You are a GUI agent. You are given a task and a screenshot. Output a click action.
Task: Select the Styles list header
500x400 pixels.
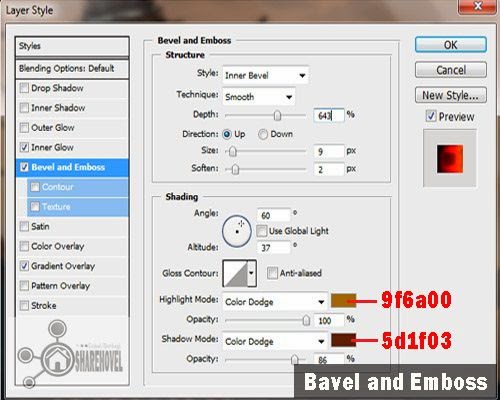pos(72,46)
